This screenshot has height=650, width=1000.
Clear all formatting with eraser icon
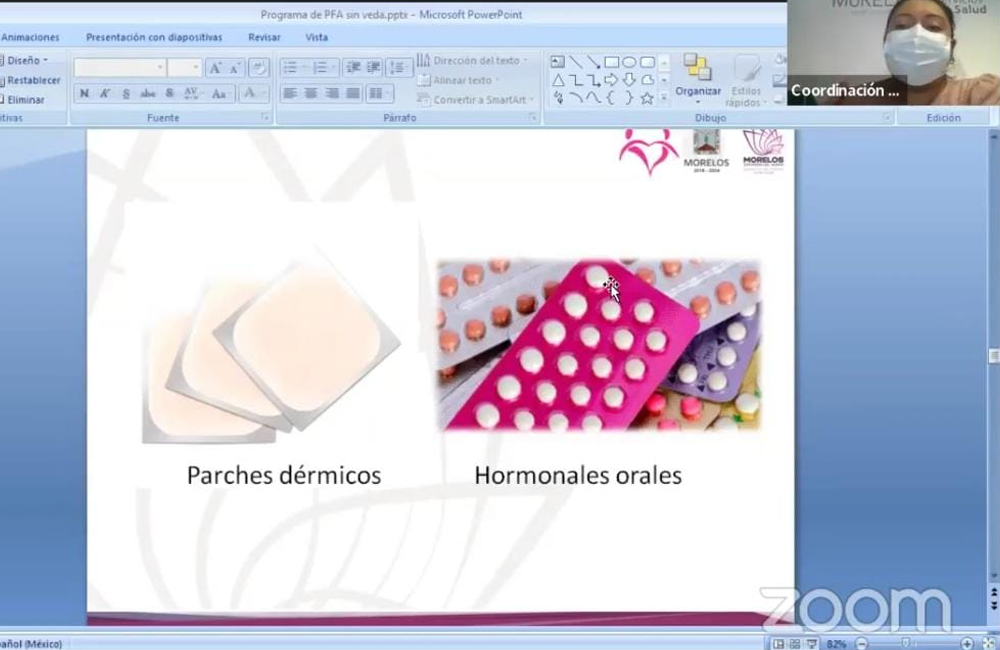(x=258, y=68)
